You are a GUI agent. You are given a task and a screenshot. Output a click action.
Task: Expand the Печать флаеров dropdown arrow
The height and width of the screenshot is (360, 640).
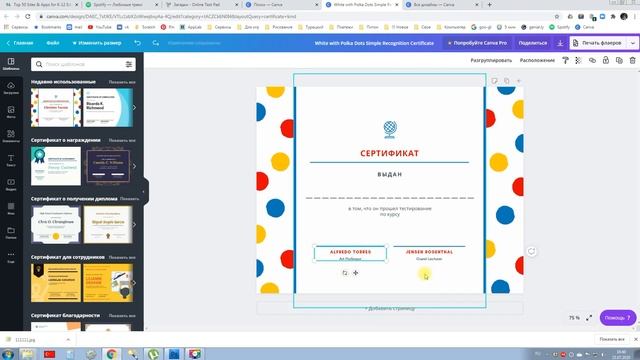[x=633, y=43]
